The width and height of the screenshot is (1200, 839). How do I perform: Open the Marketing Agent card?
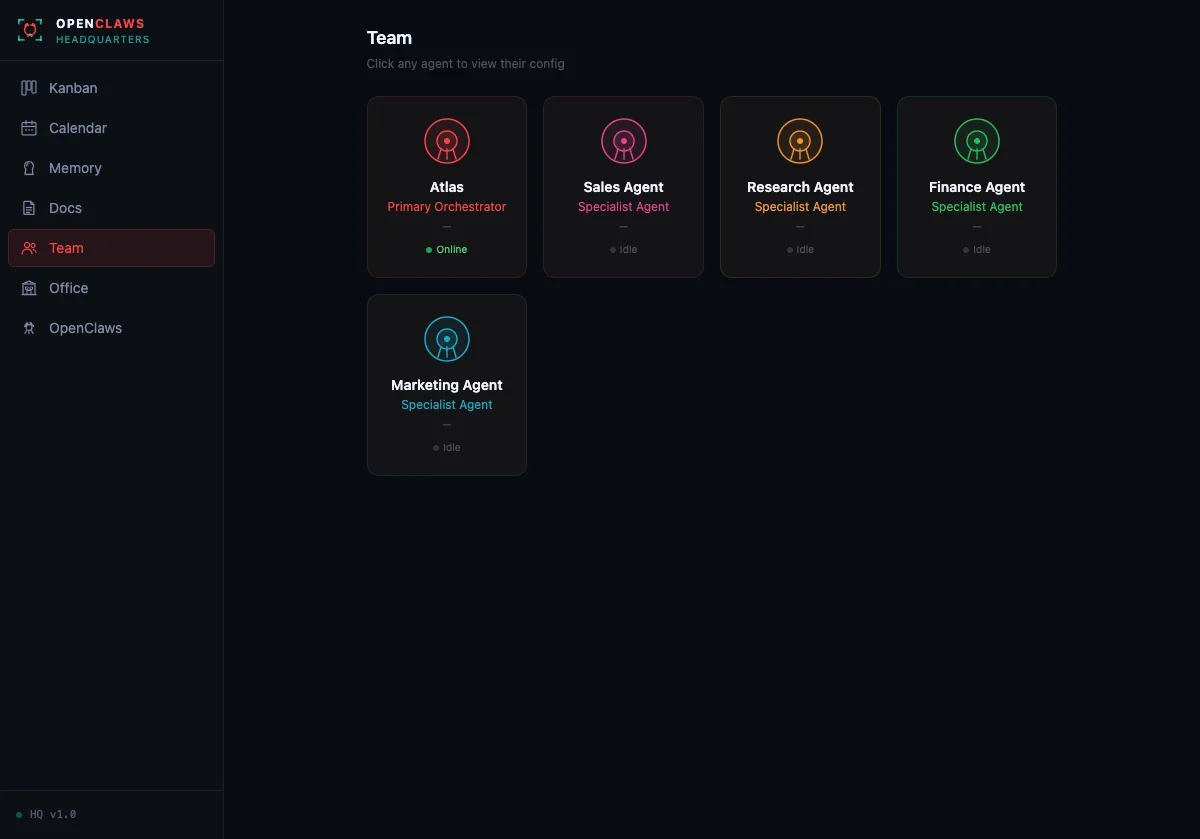coord(447,385)
